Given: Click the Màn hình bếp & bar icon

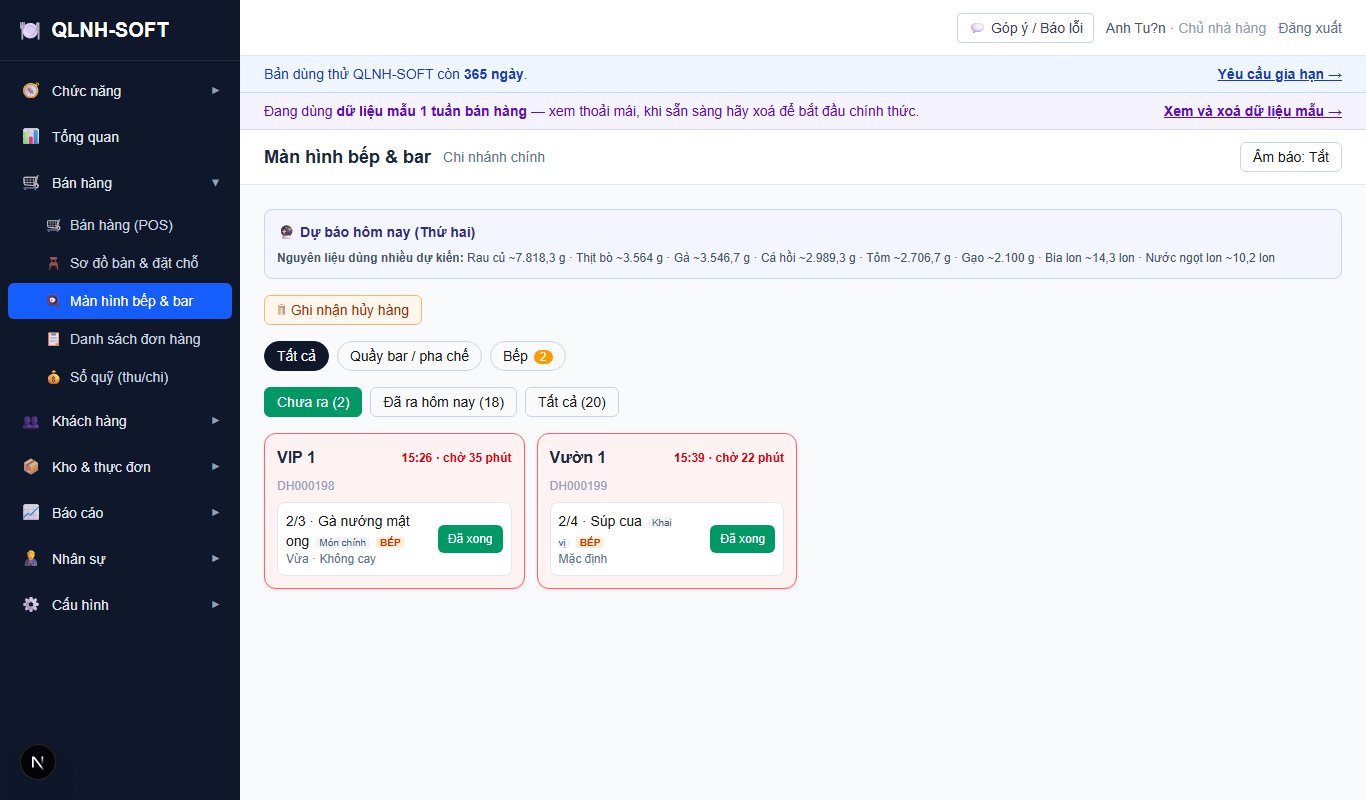Looking at the screenshot, I should click(53, 301).
